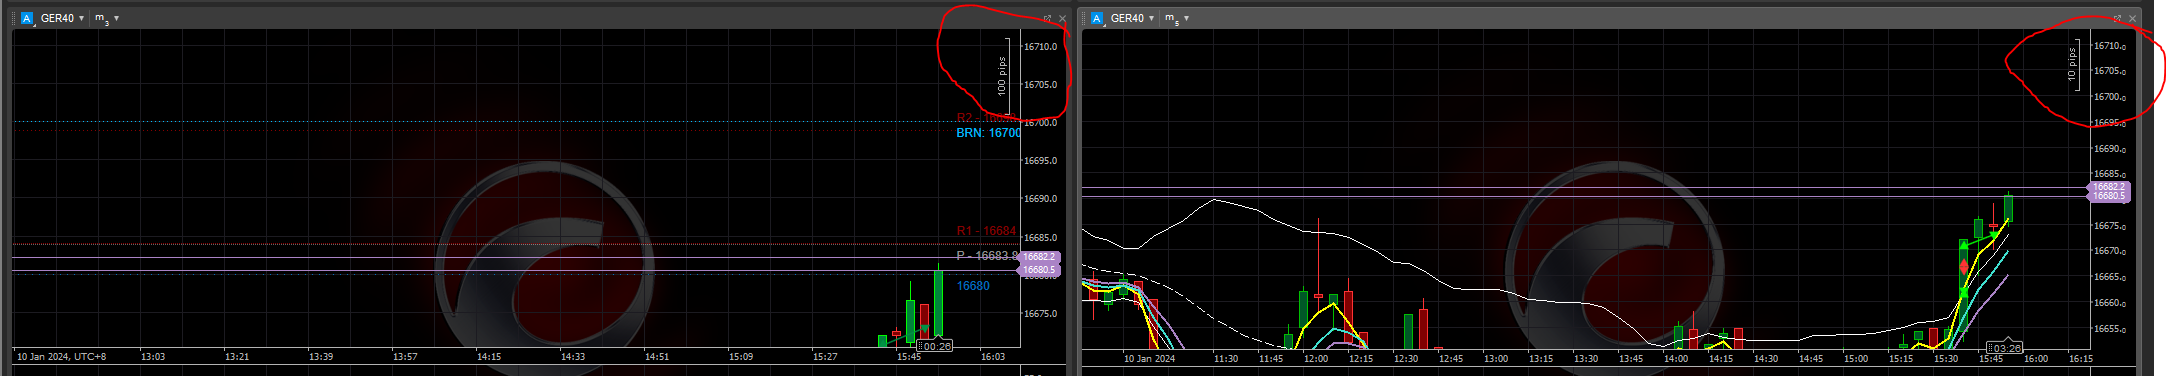Click the drag grip of left chart header
Screen dimensions: 2166x376
(14, 18)
